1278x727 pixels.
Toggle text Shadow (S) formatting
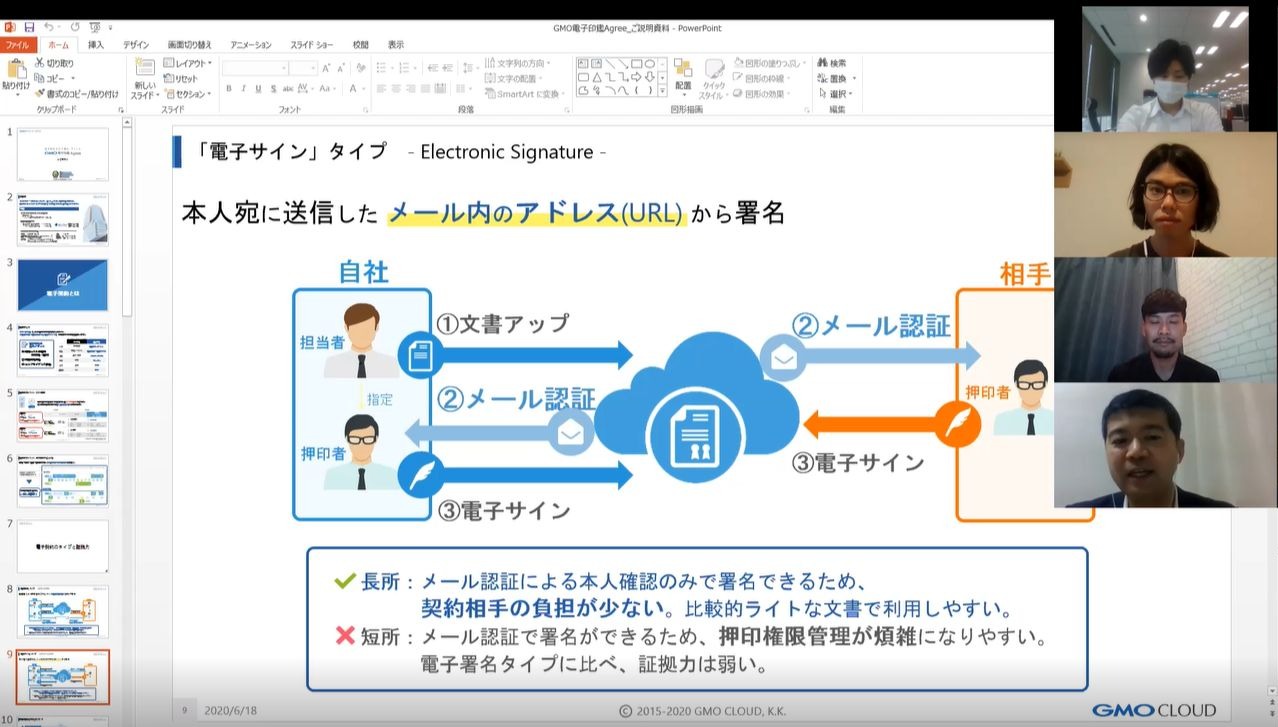pos(273,89)
